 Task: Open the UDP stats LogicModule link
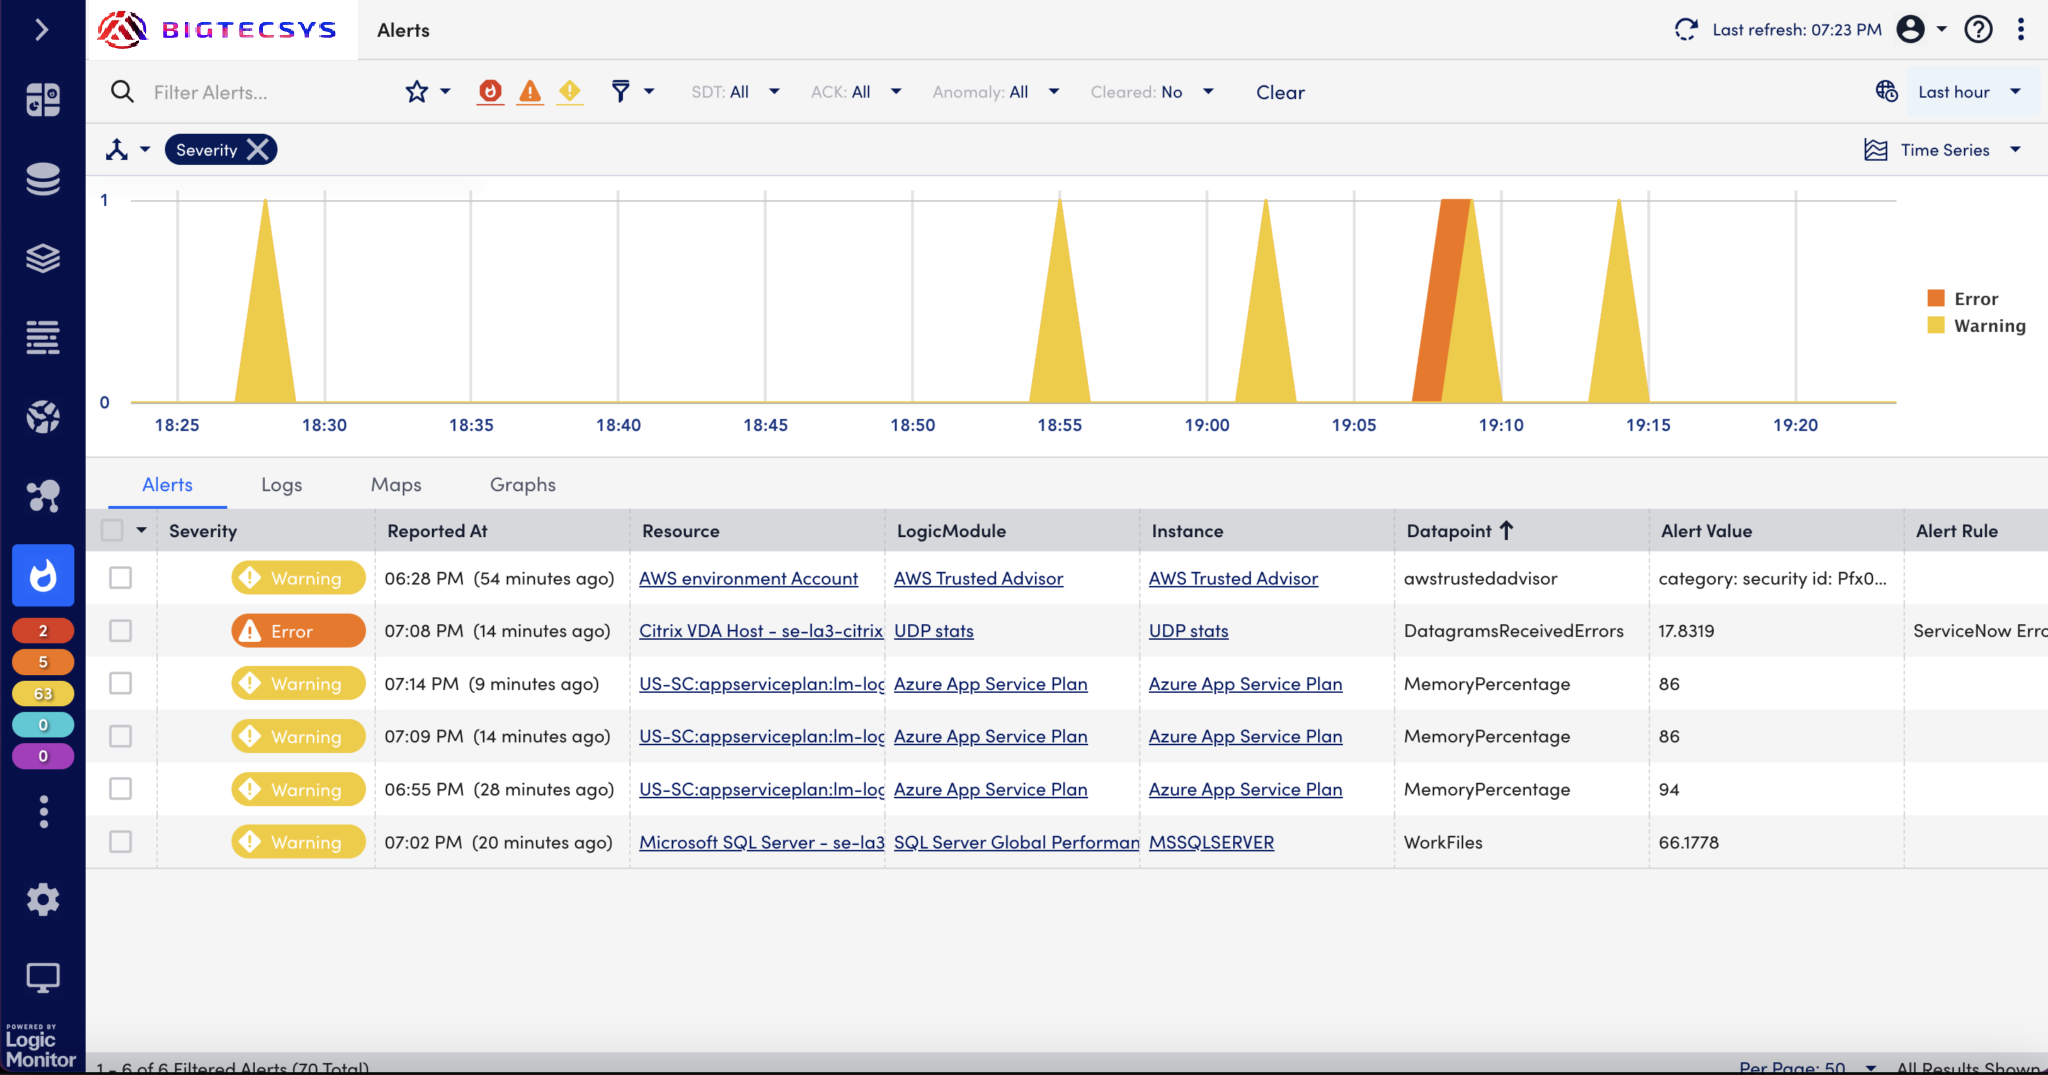[x=933, y=631]
